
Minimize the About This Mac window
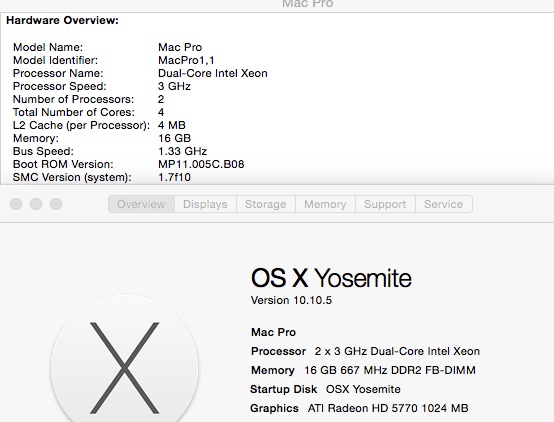(x=36, y=204)
